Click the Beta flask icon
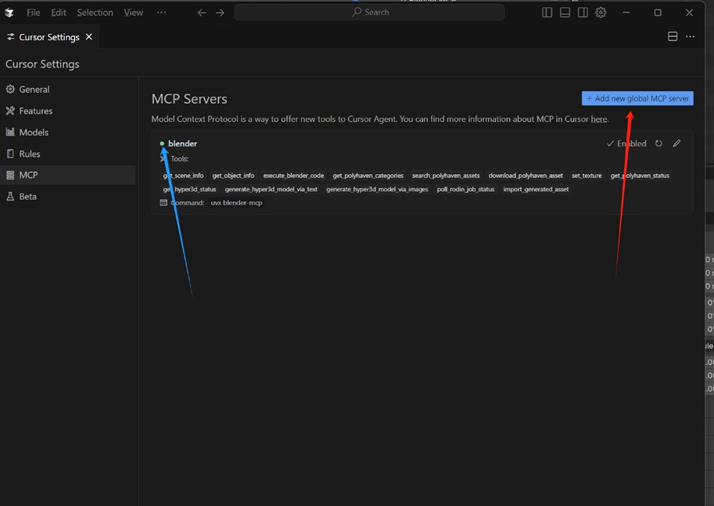Image resolution: width=714 pixels, height=506 pixels. (10, 196)
